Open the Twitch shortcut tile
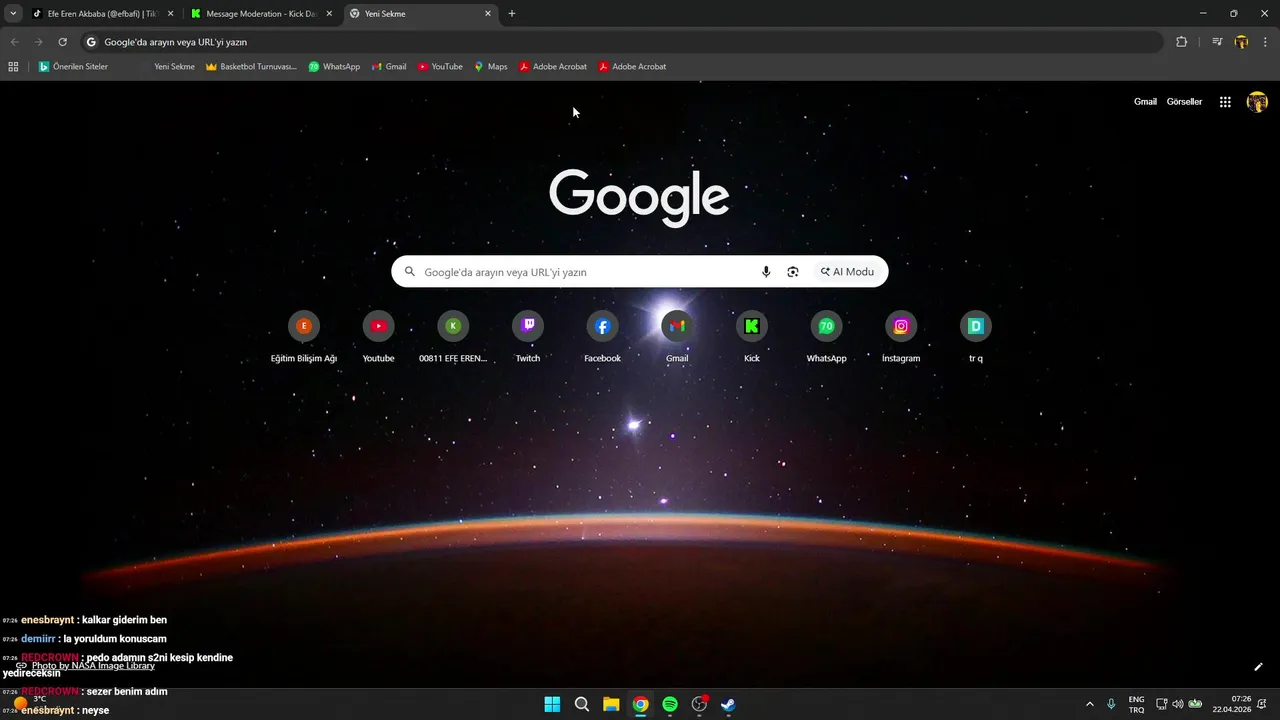Screen dimensions: 1280x720 (x=528, y=337)
